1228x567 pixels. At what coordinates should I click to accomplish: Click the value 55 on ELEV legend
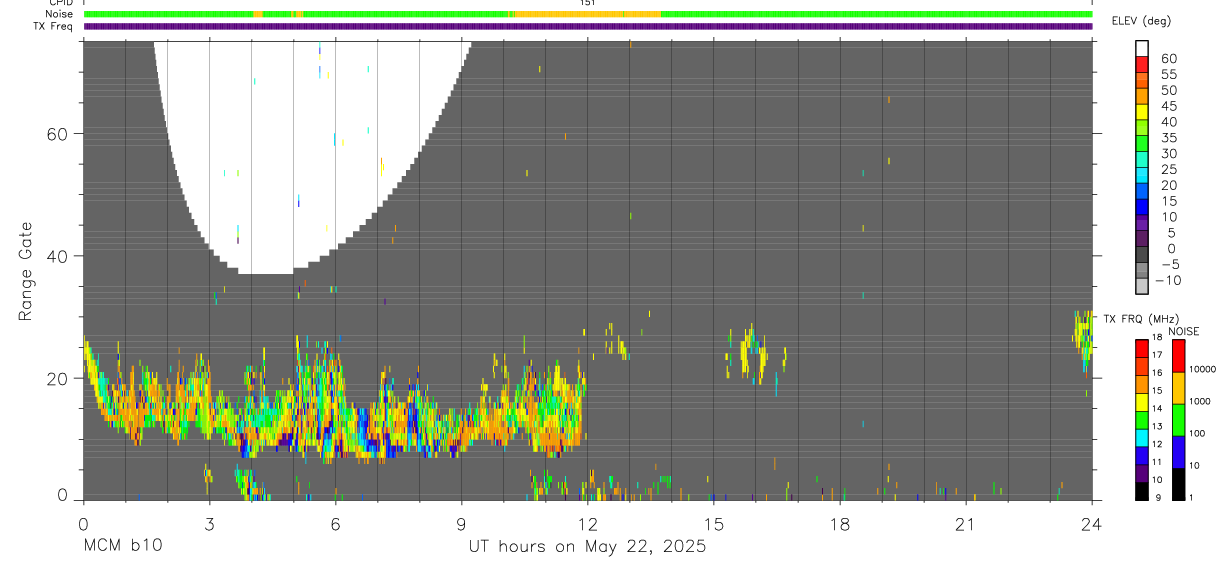(x=1168, y=74)
